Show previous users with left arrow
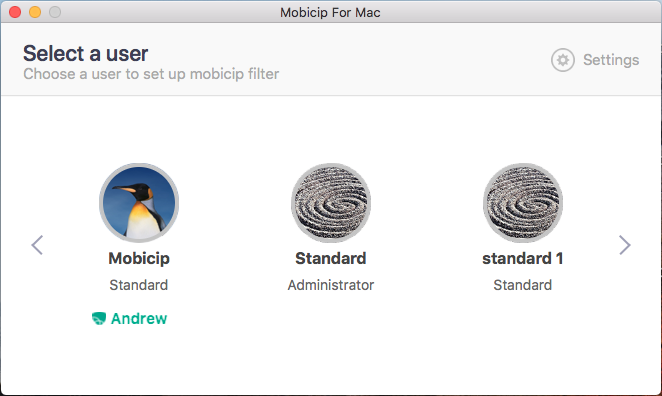662x396 pixels. coord(37,245)
